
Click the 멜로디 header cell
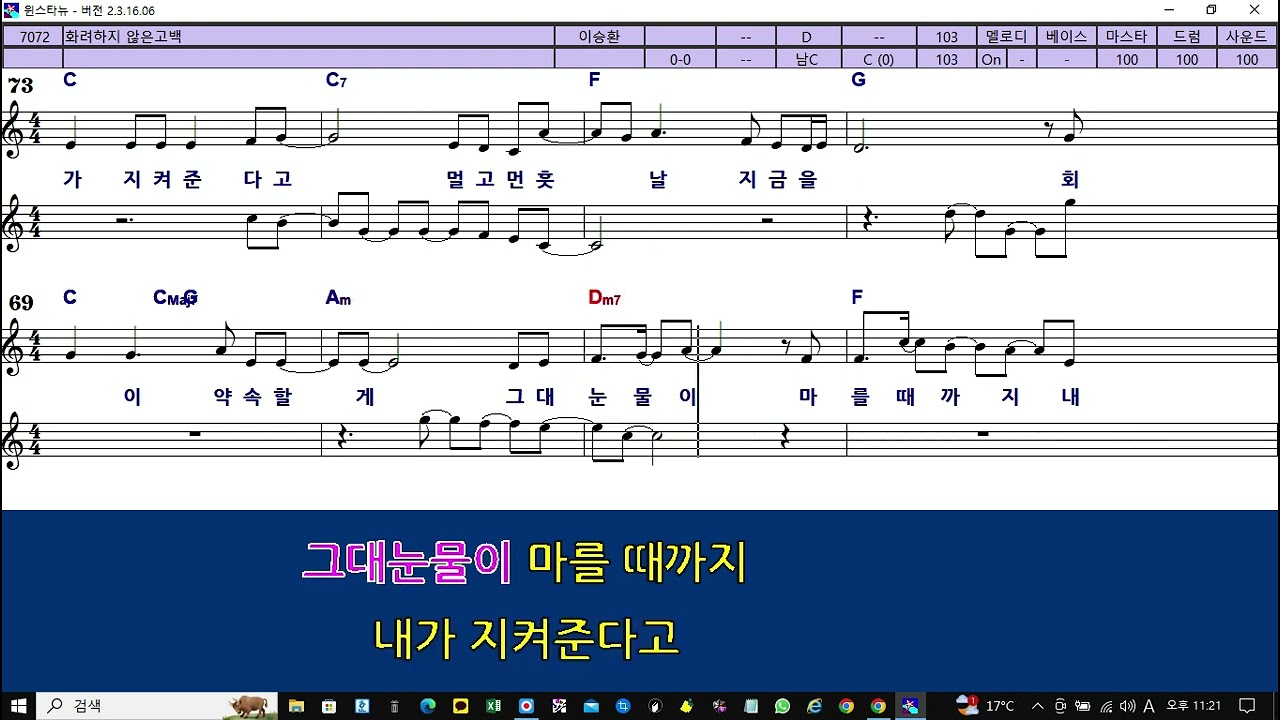pos(1006,36)
